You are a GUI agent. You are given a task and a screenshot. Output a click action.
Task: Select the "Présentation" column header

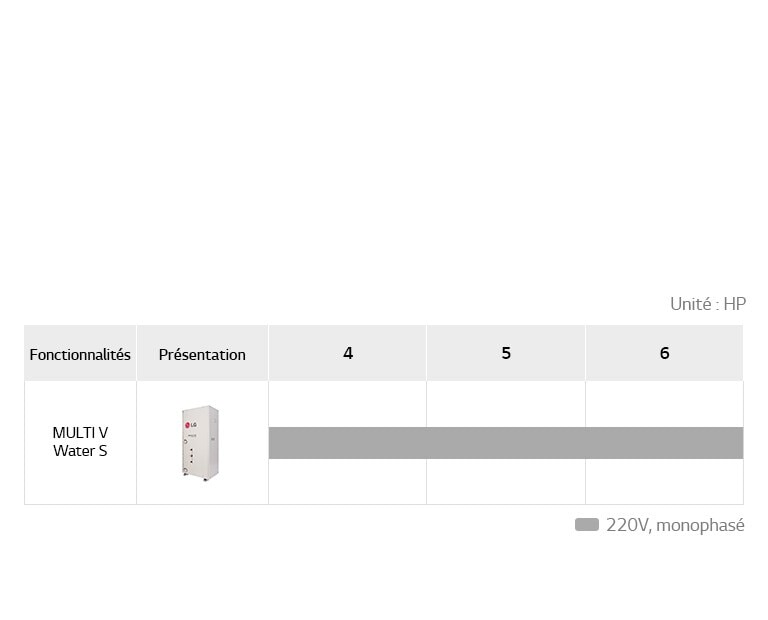(x=202, y=354)
